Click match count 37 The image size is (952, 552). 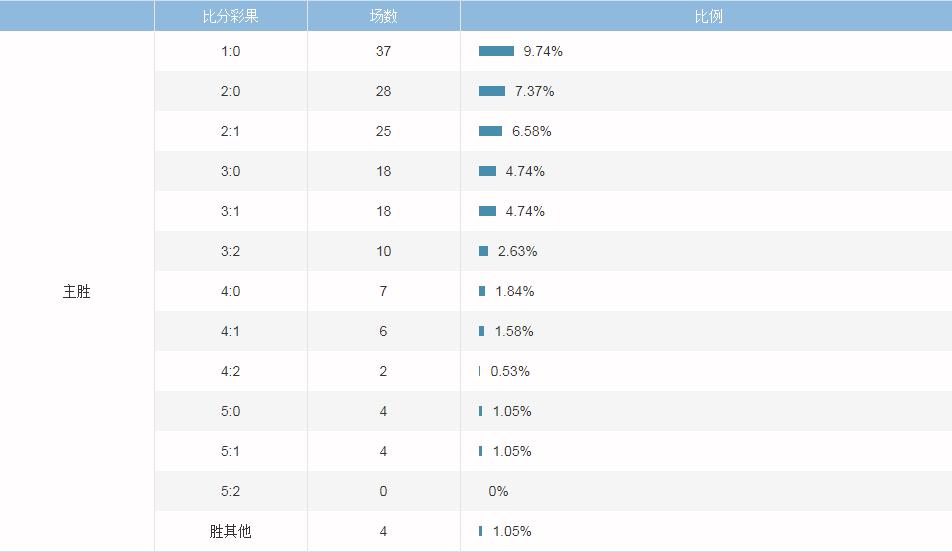(x=383, y=51)
